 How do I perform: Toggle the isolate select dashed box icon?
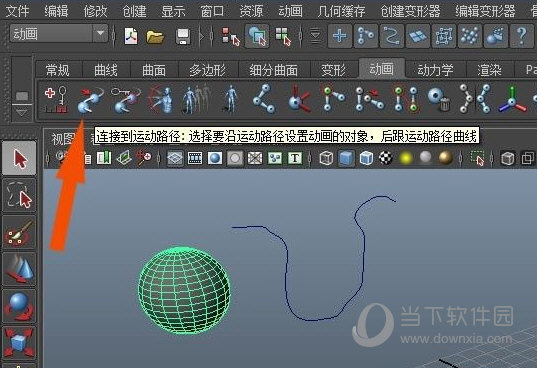point(477,158)
